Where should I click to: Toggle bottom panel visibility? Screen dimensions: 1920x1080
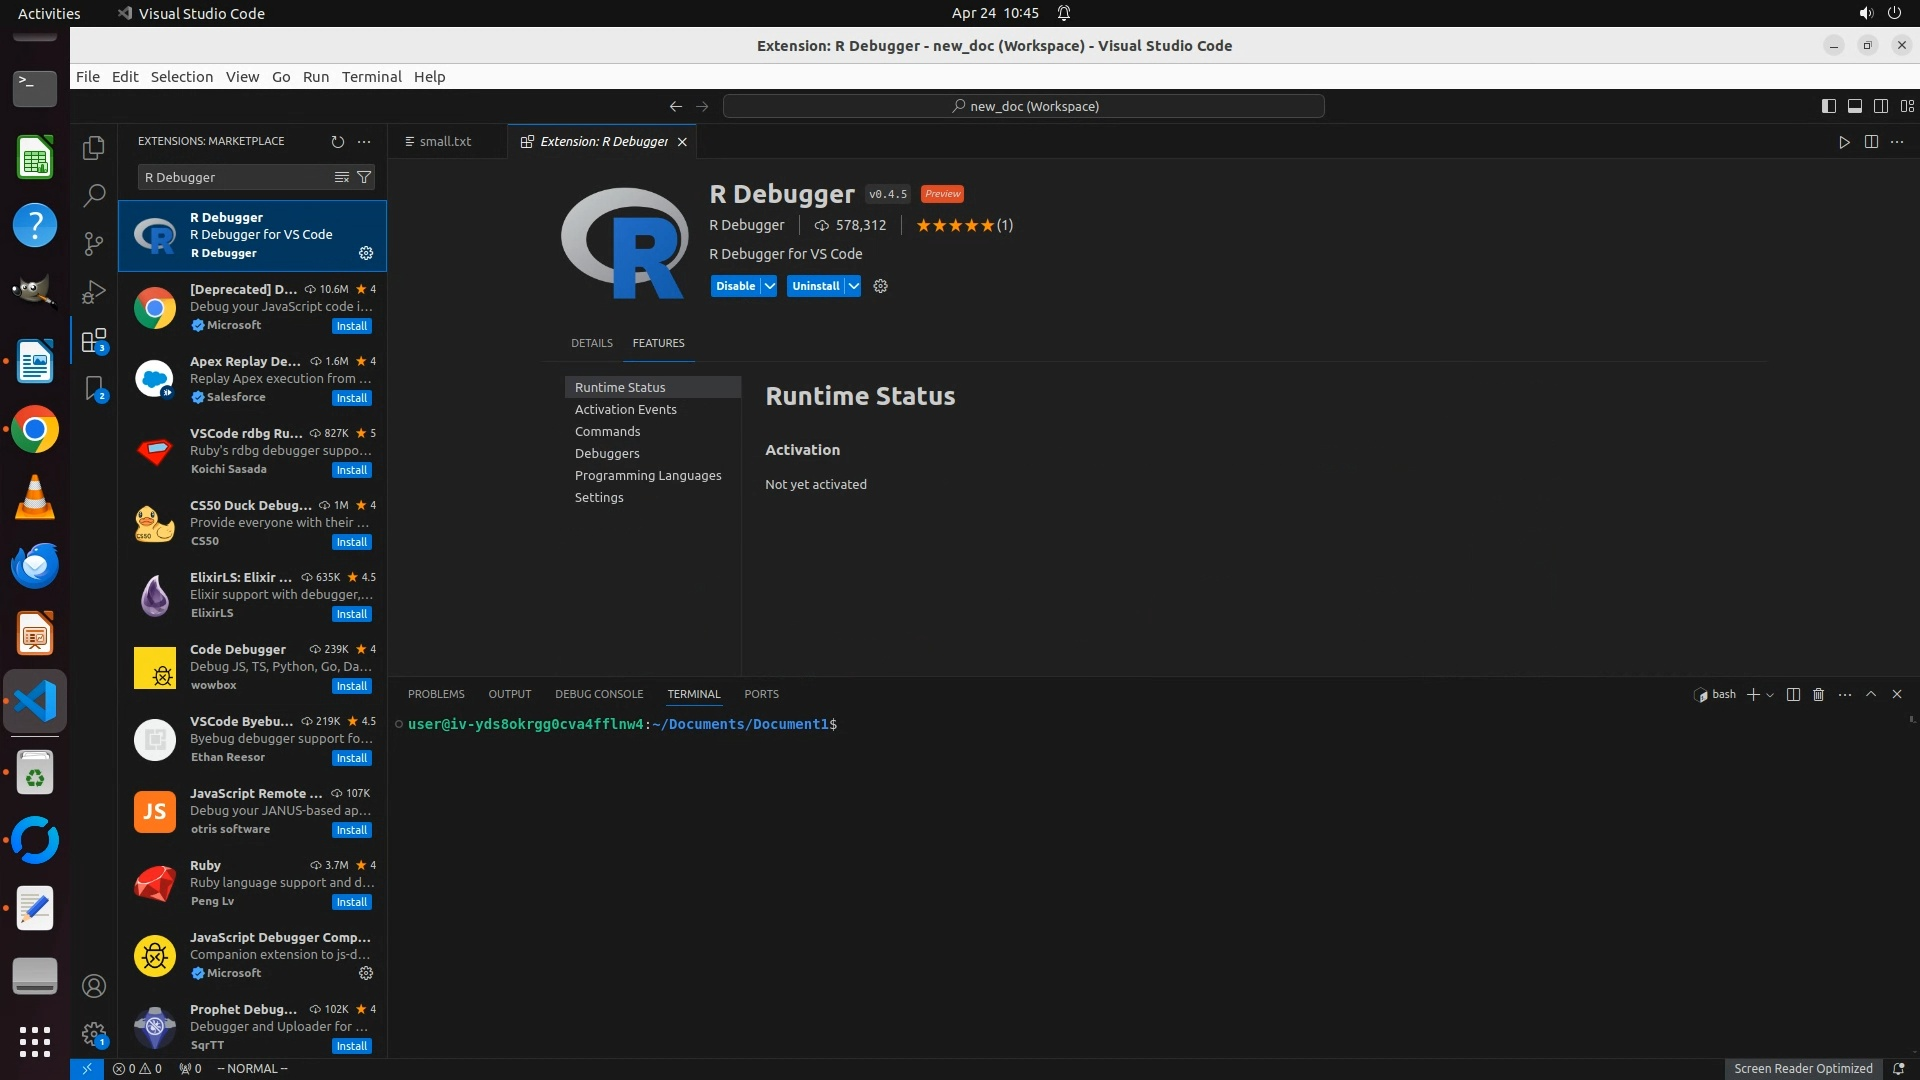[x=1854, y=106]
